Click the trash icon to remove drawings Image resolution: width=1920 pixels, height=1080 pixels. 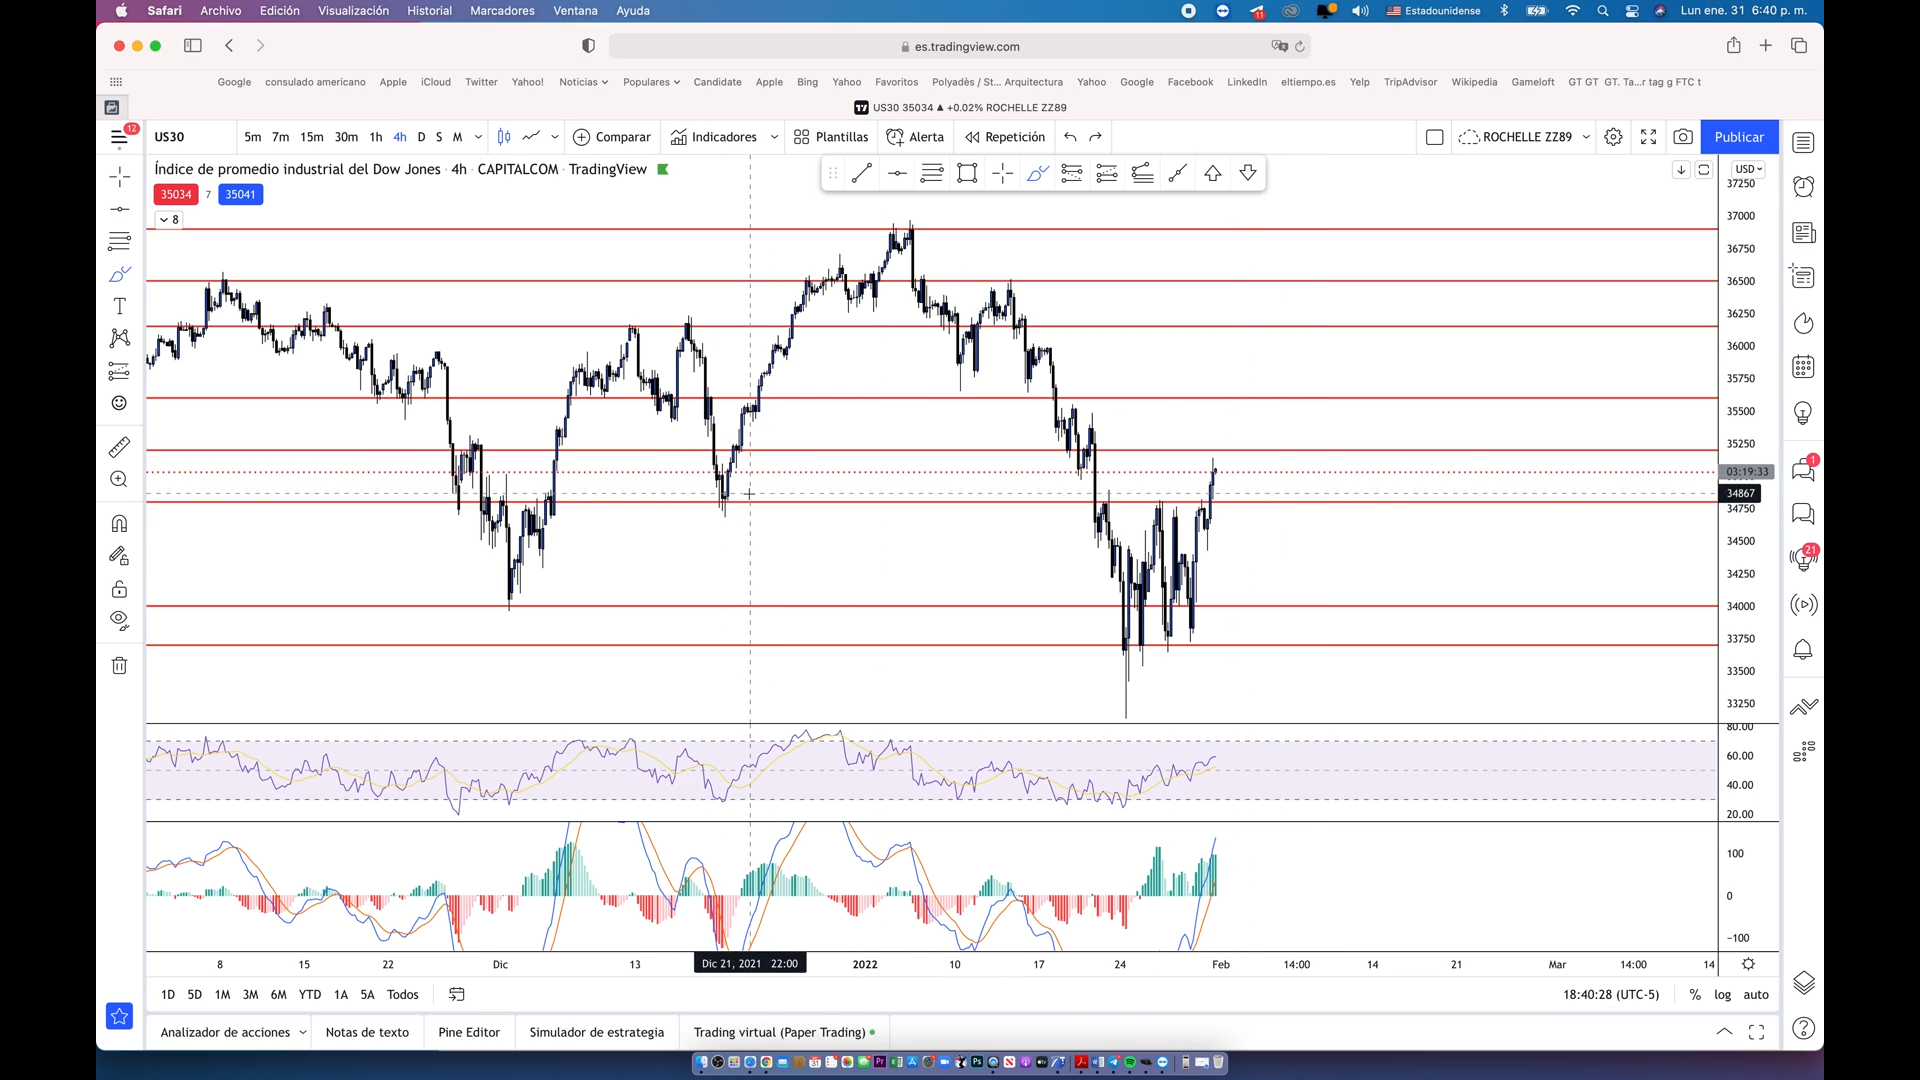coord(120,666)
